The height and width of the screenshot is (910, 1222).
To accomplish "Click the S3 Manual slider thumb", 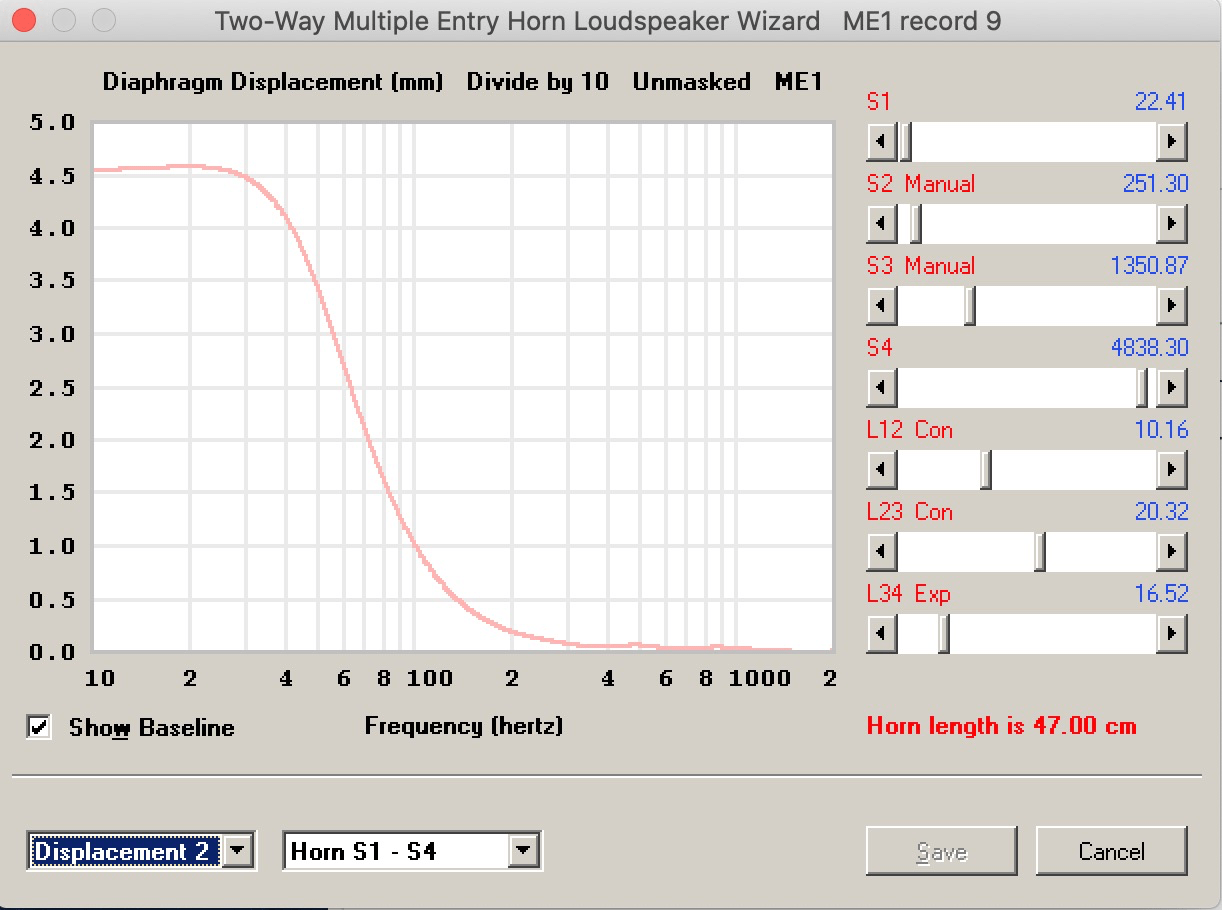I will click(970, 305).
